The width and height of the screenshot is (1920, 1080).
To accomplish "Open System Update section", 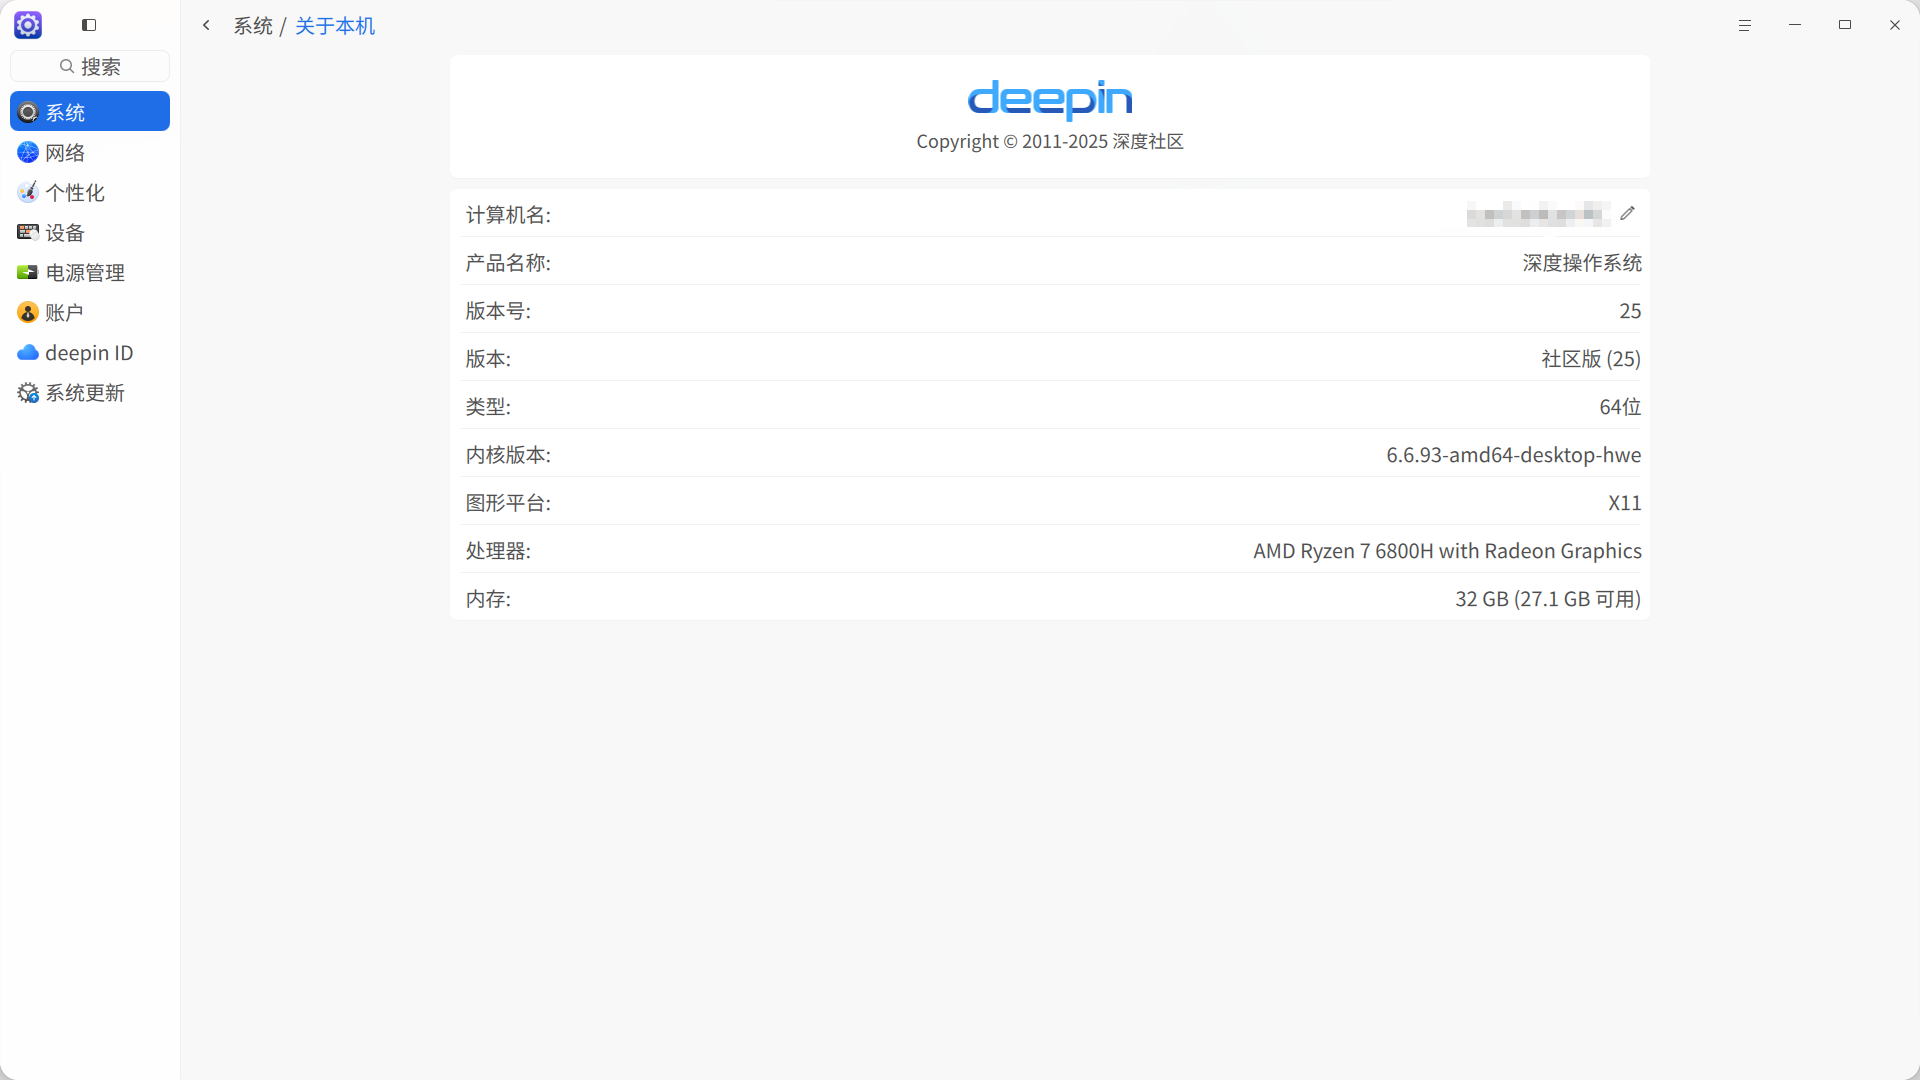I will tap(84, 392).
